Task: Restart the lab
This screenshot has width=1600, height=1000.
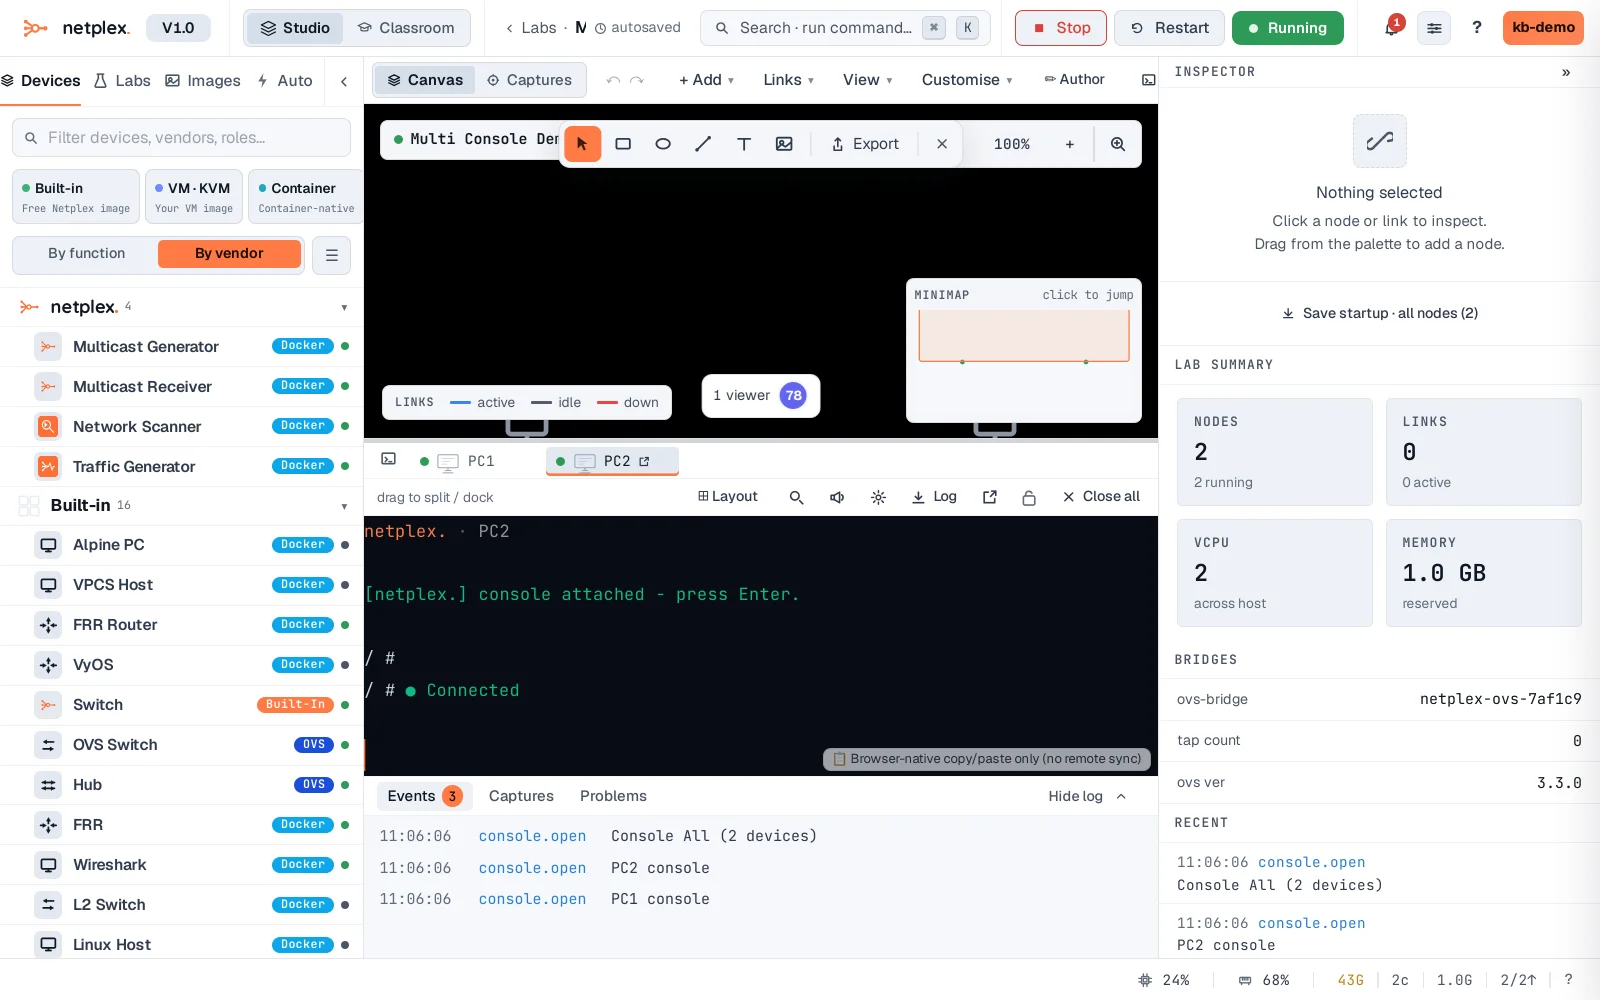Action: click(x=1169, y=28)
